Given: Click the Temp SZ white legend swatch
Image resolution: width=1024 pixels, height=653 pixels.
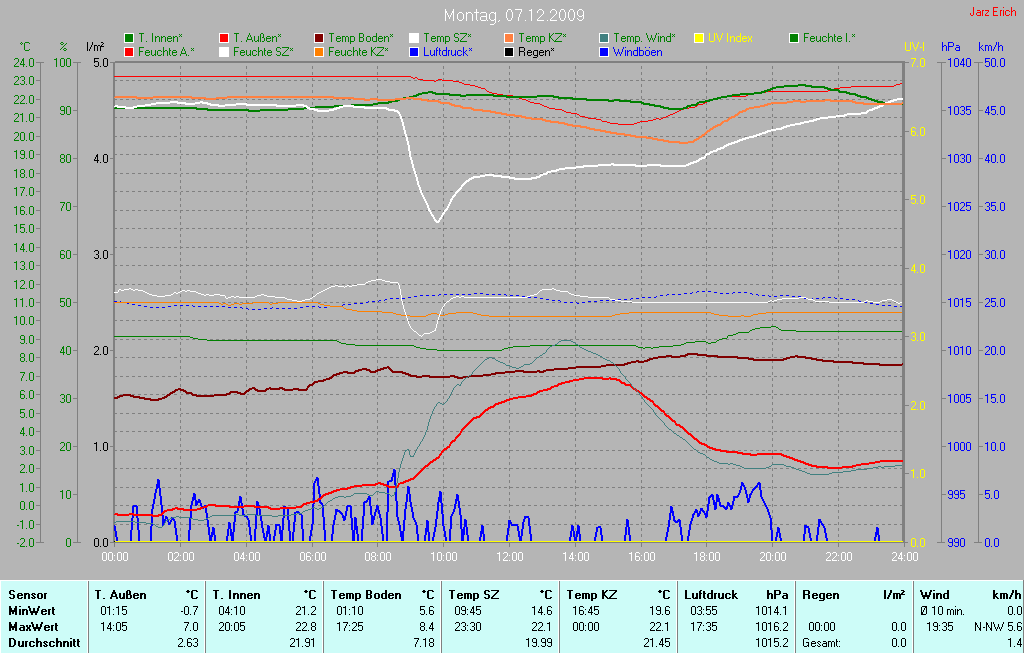Looking at the screenshot, I should pyautogui.click(x=413, y=39).
